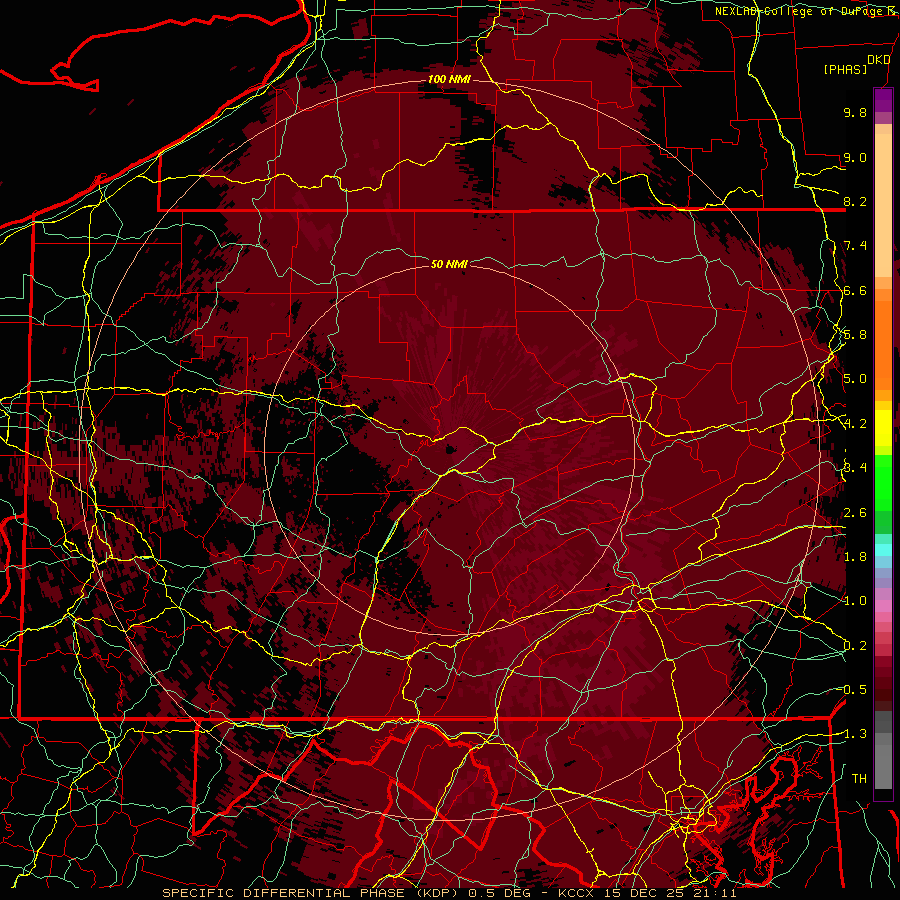Select the purple top segment of the color bar
Viewport: 900px width, 900px height.
pos(883,100)
